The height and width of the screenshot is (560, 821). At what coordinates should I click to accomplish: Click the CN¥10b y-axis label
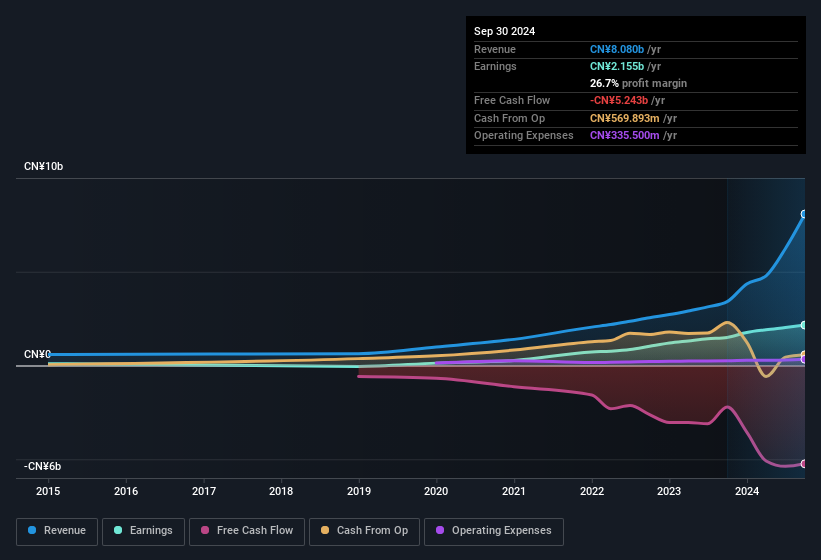pyautogui.click(x=43, y=166)
